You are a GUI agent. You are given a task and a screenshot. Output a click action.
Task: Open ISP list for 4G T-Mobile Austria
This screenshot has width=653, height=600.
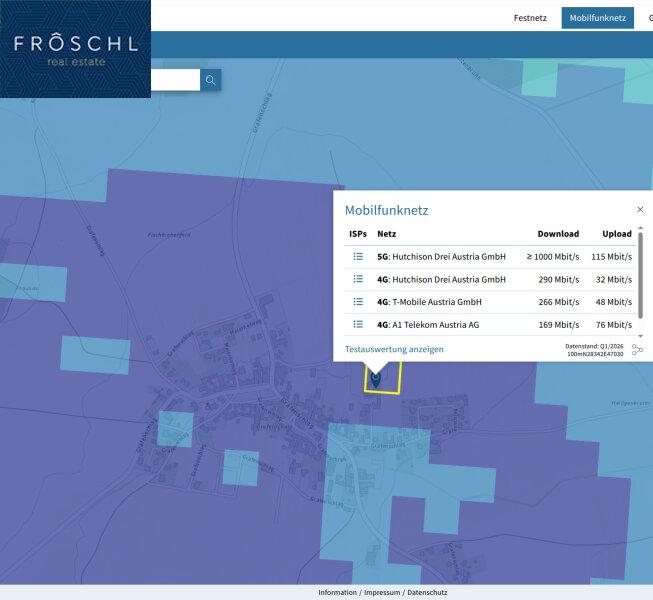click(358, 301)
